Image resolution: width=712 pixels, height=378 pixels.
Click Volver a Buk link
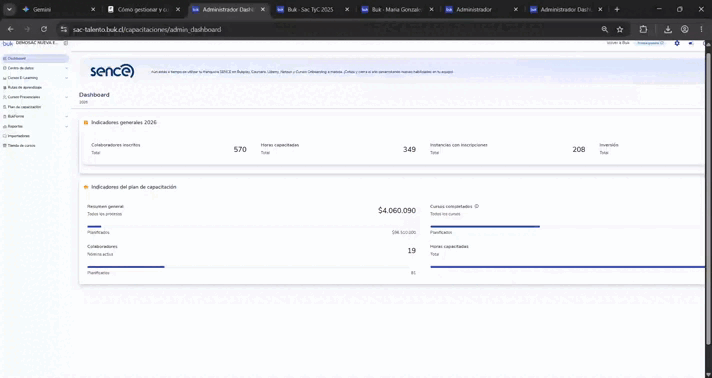click(618, 43)
